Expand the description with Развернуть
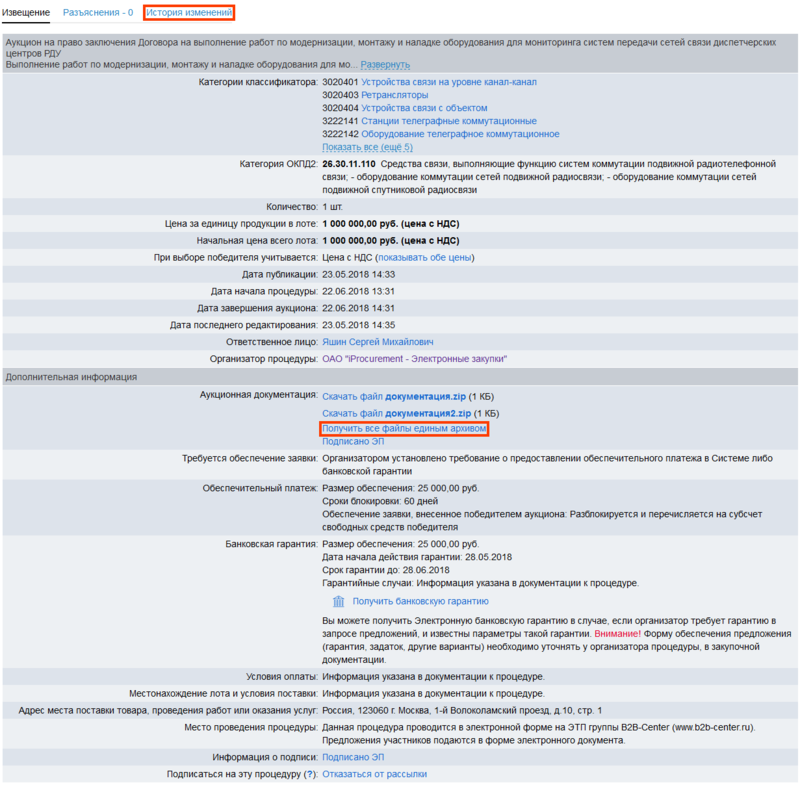The height and width of the screenshot is (785, 800). click(385, 64)
